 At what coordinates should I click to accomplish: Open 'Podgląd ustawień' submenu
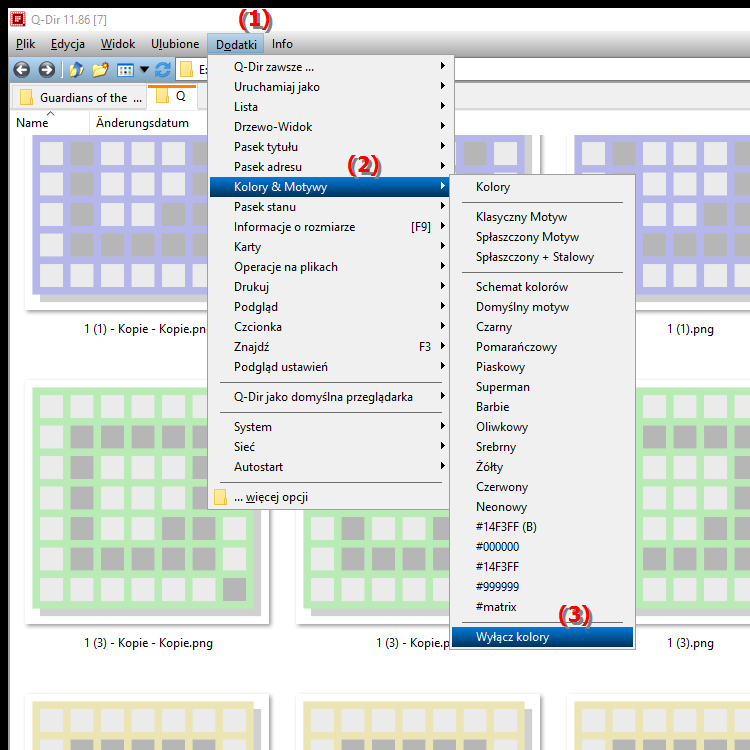(x=329, y=367)
